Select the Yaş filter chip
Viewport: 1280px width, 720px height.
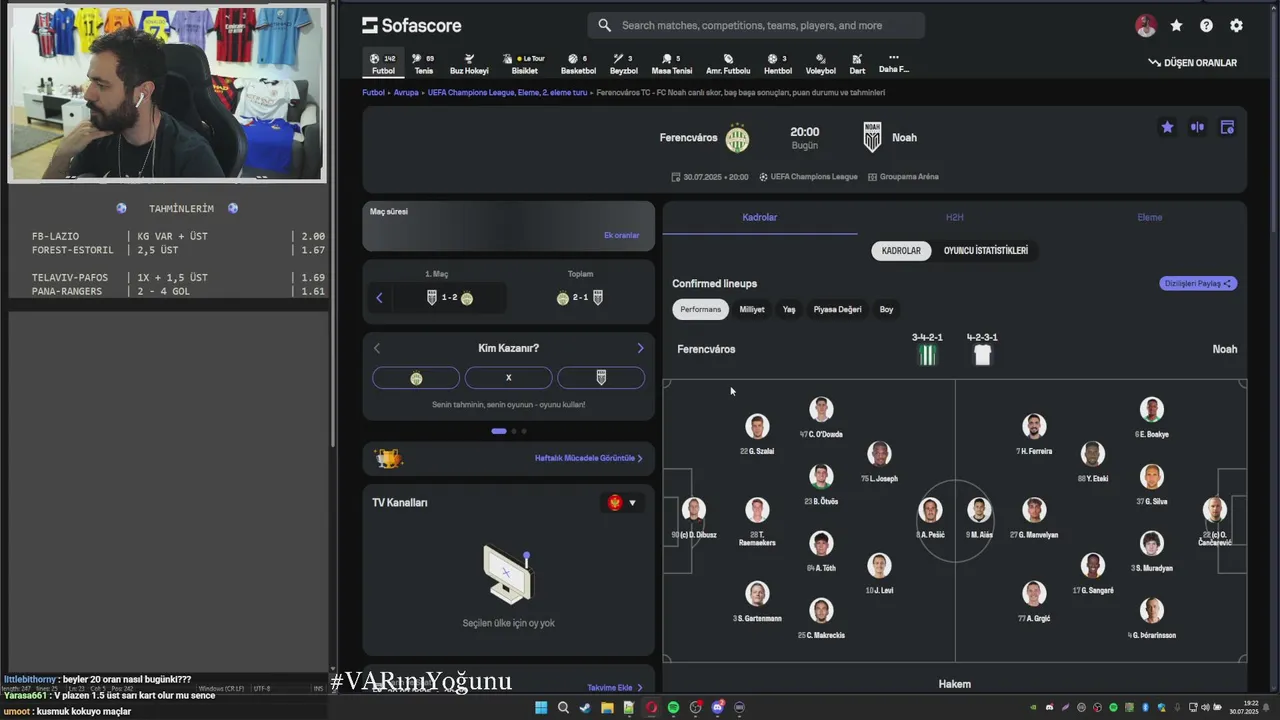(x=789, y=310)
